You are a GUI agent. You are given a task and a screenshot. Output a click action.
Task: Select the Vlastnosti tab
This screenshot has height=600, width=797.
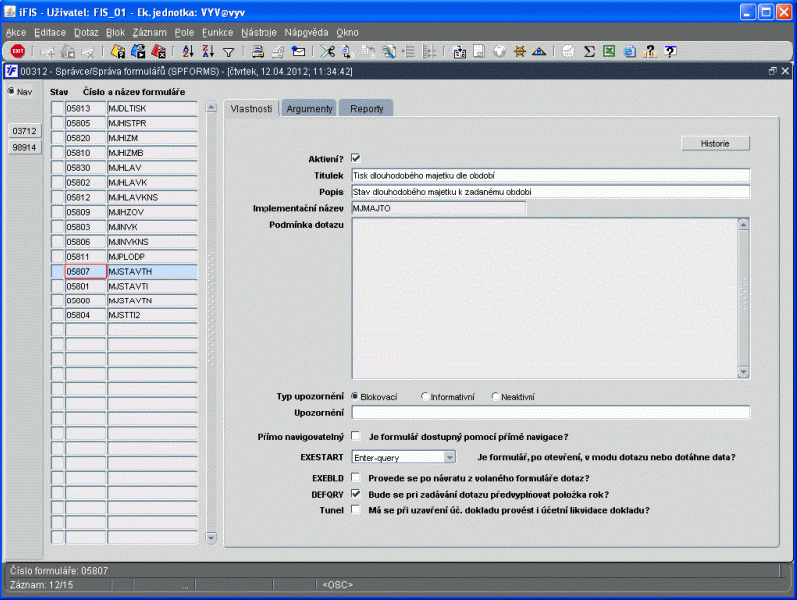pos(251,108)
